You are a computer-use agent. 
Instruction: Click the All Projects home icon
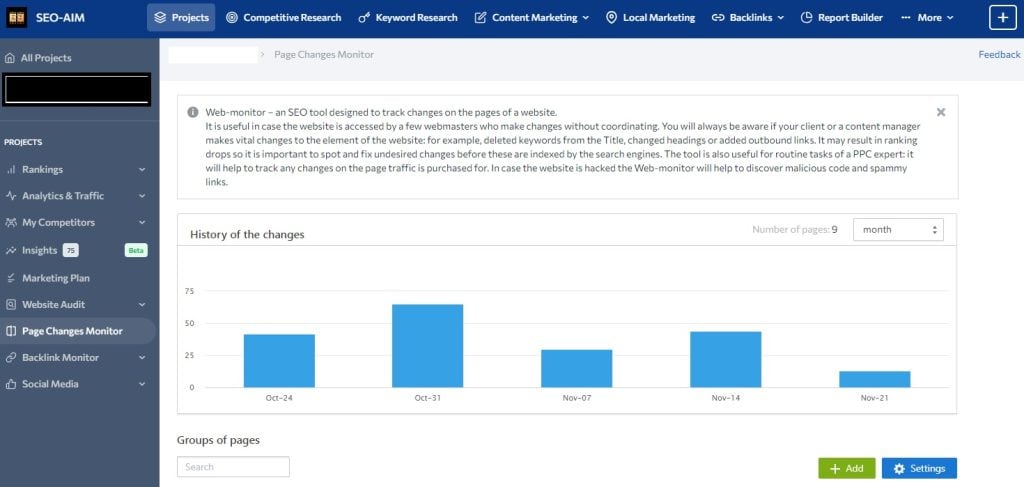10,58
